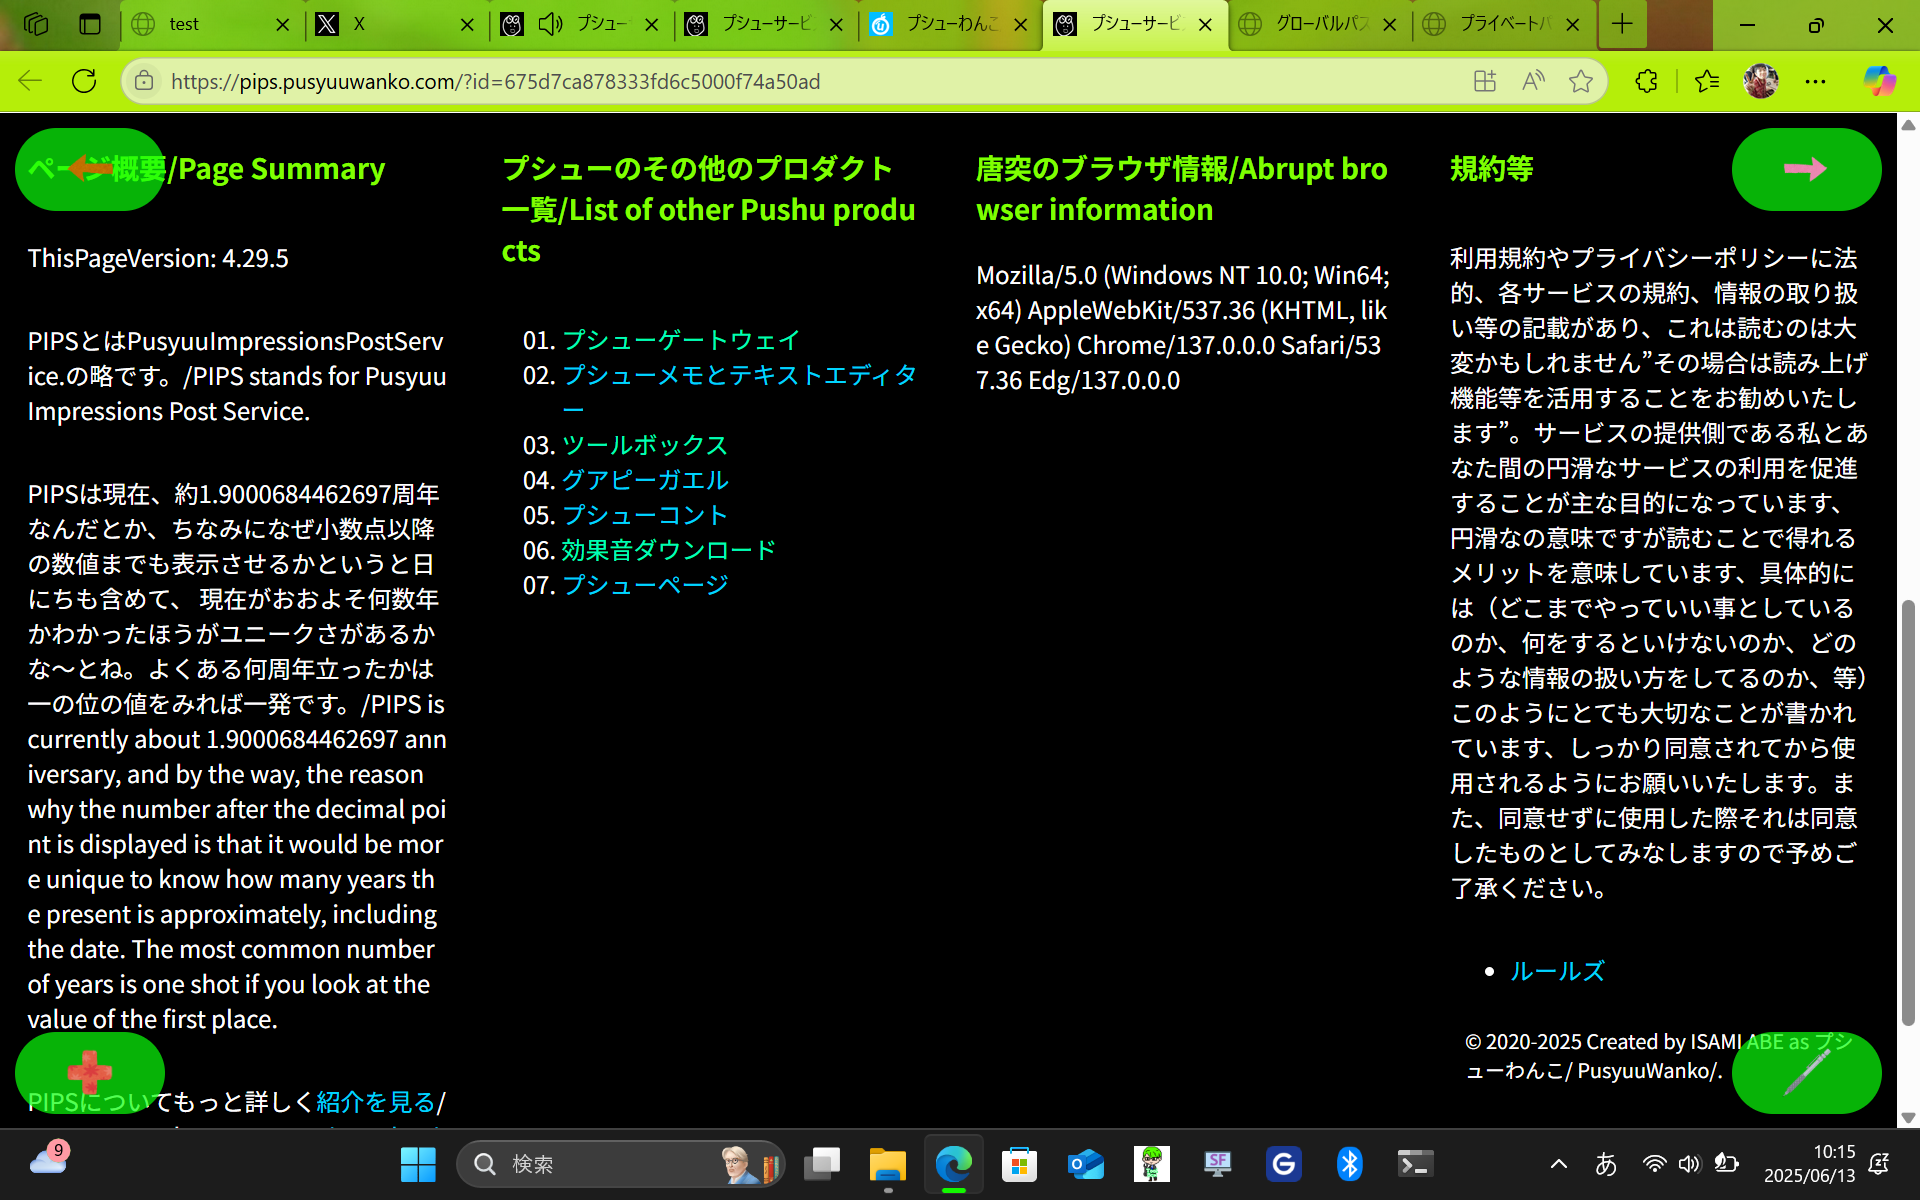Open the 紹介を見る link

376,1102
